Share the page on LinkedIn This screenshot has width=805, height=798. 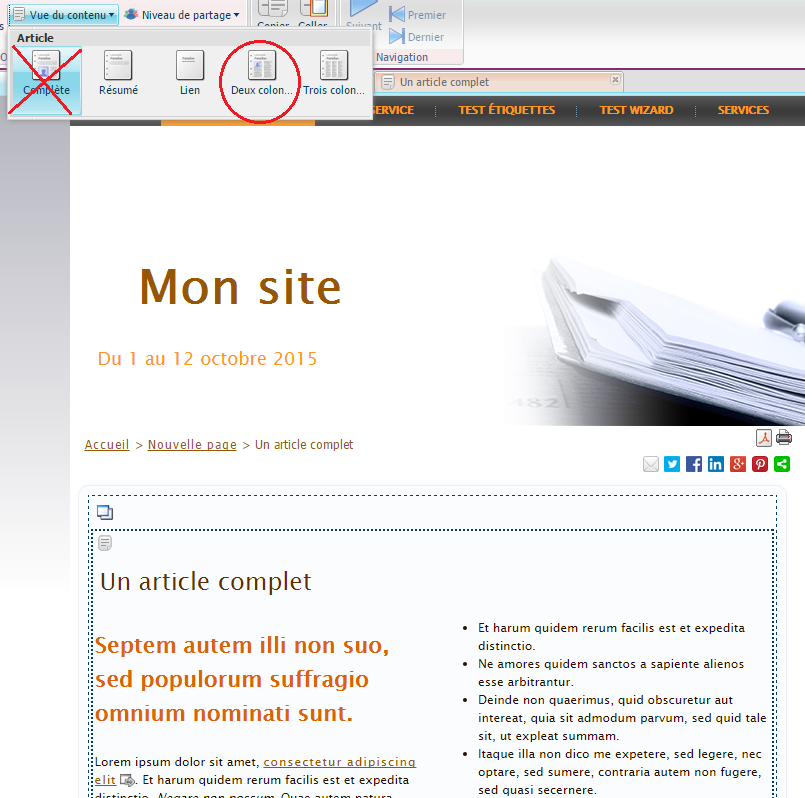pyautogui.click(x=716, y=464)
